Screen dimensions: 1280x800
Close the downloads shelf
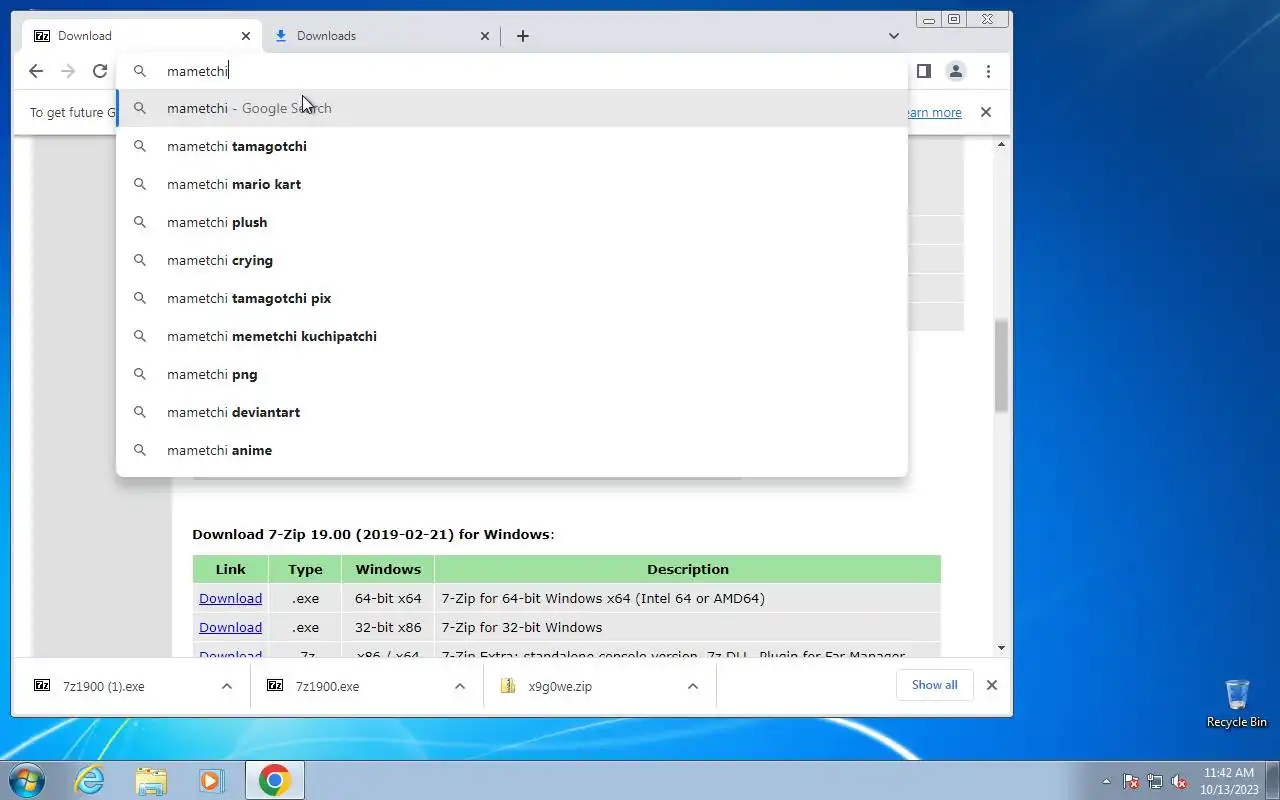coord(992,685)
